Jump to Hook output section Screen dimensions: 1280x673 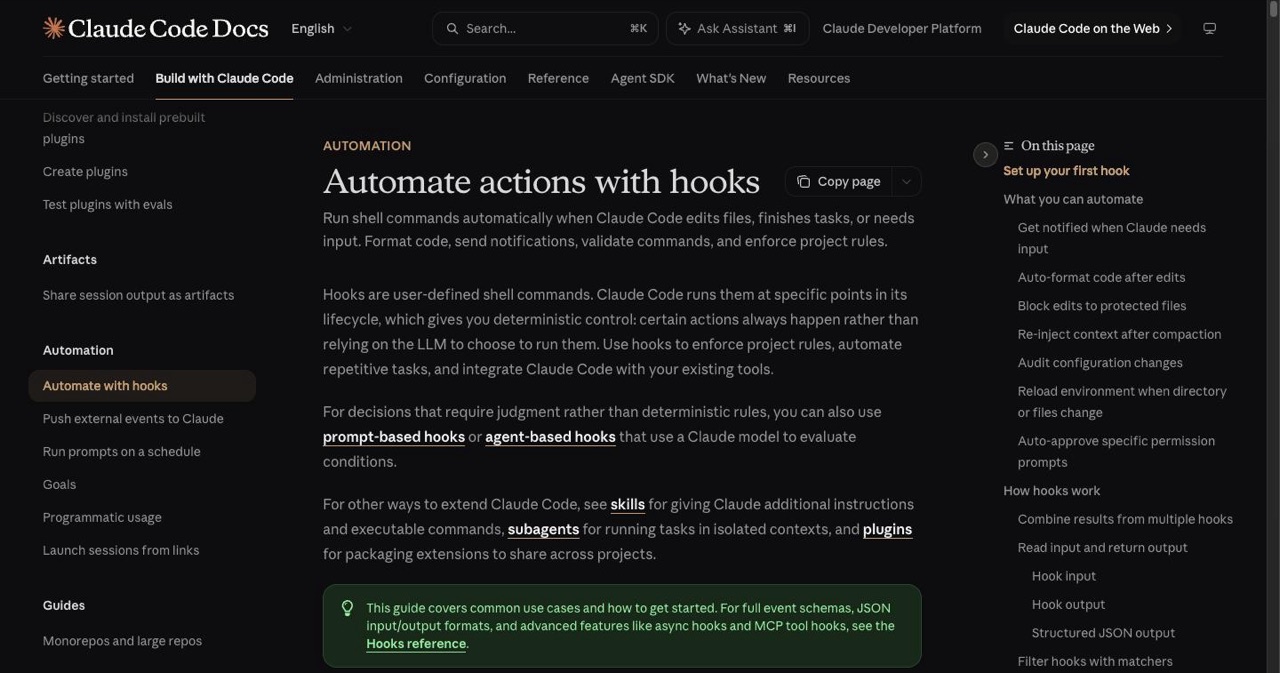click(x=1068, y=605)
